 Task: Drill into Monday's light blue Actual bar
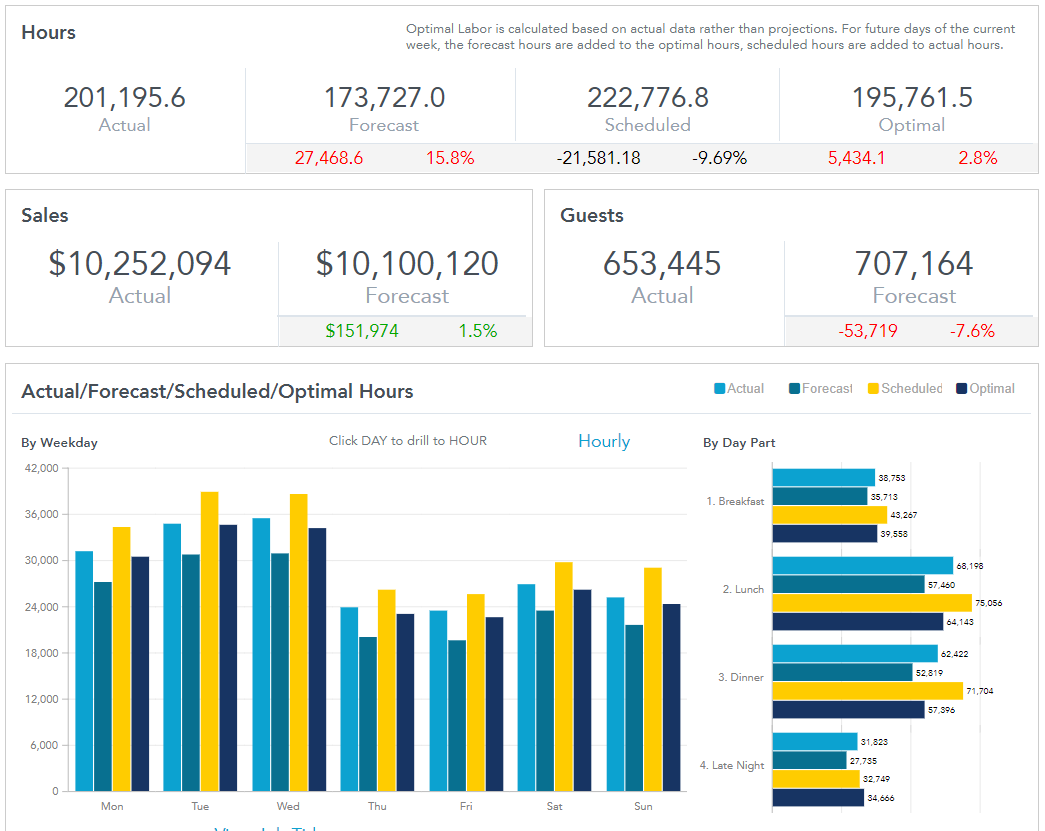(x=84, y=671)
